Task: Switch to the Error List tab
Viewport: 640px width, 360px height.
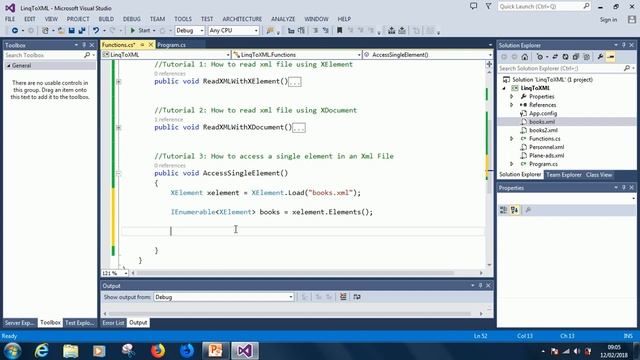Action: tap(113, 323)
